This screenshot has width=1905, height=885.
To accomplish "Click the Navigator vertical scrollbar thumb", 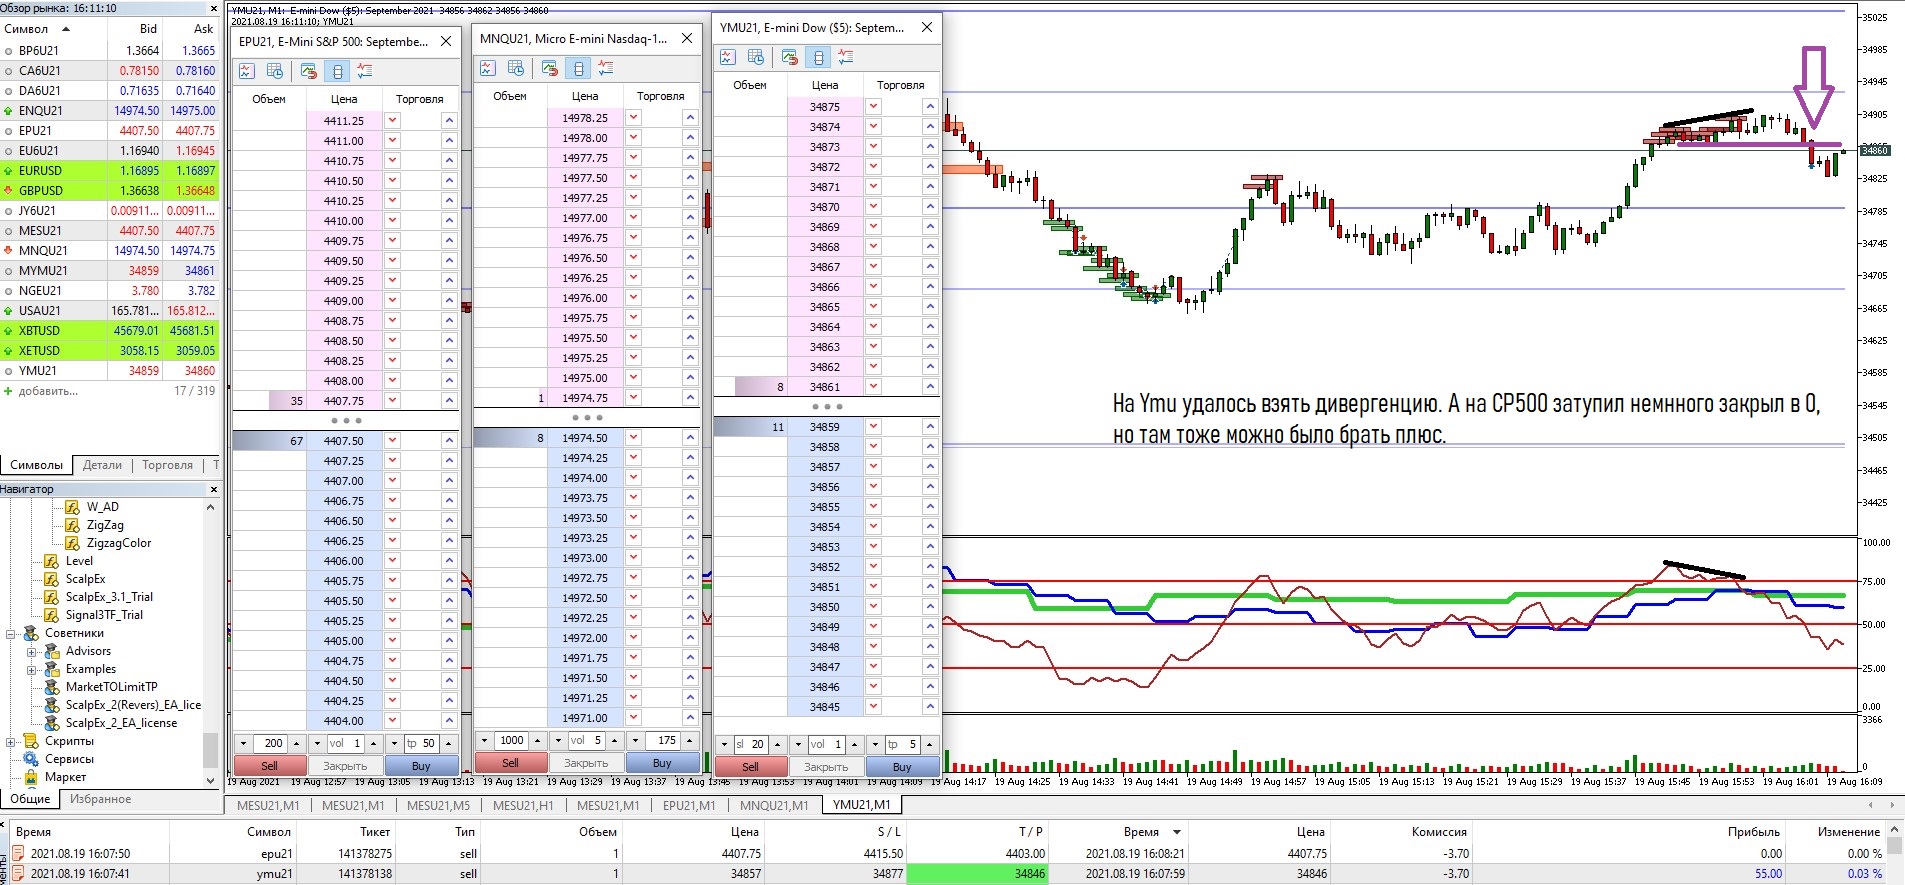I will tap(210, 748).
